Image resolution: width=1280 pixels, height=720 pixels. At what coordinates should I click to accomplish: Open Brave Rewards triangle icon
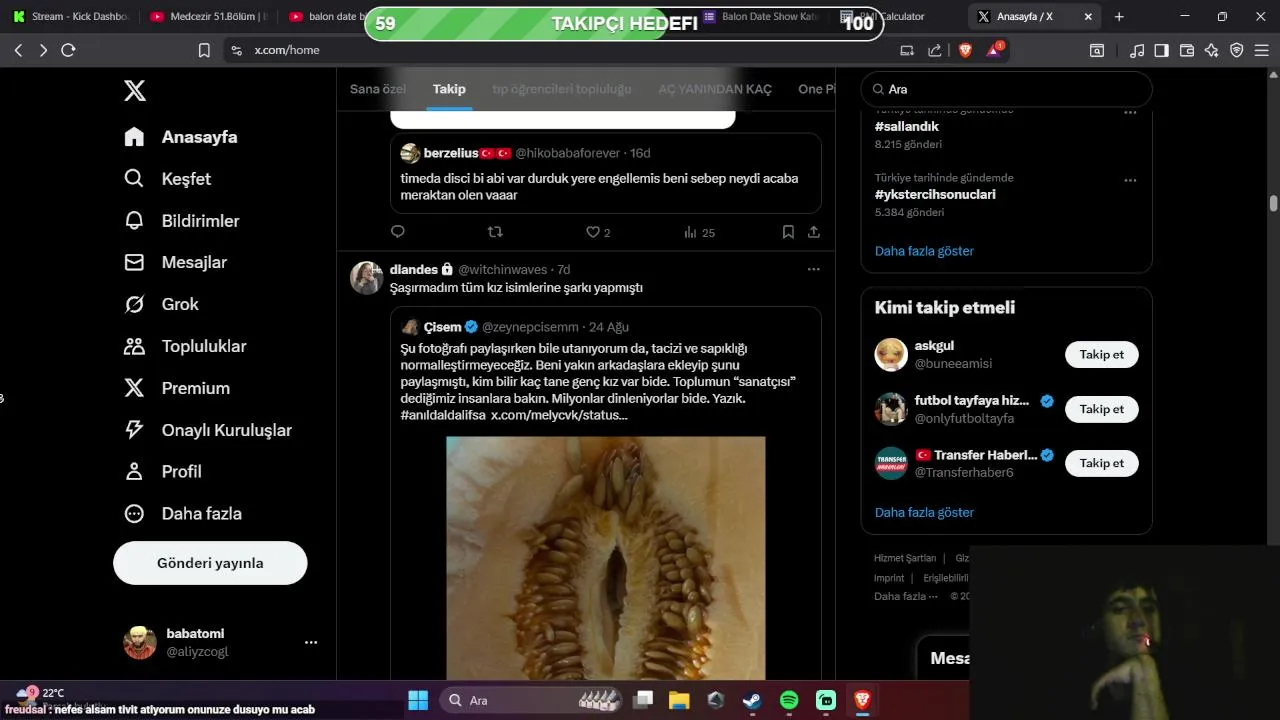coord(995,50)
